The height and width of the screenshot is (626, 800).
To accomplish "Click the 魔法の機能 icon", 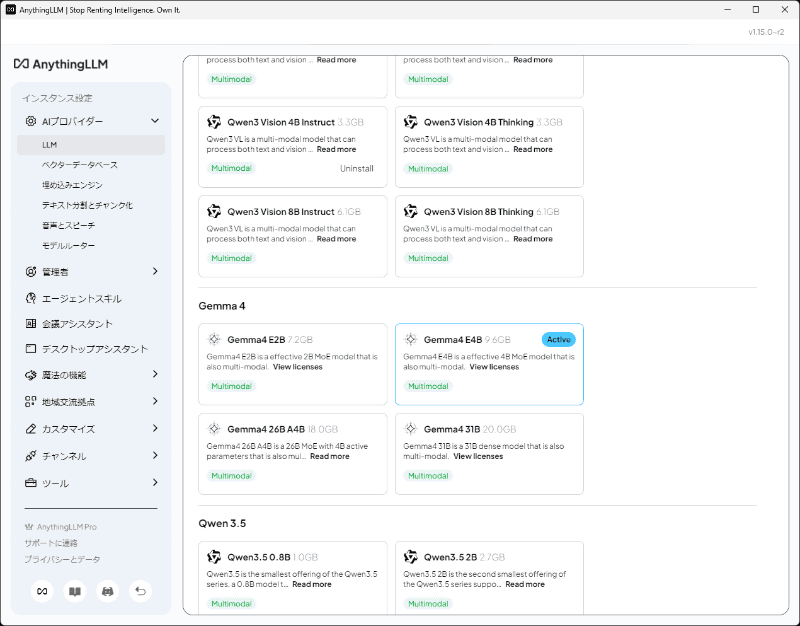I will tap(31, 375).
